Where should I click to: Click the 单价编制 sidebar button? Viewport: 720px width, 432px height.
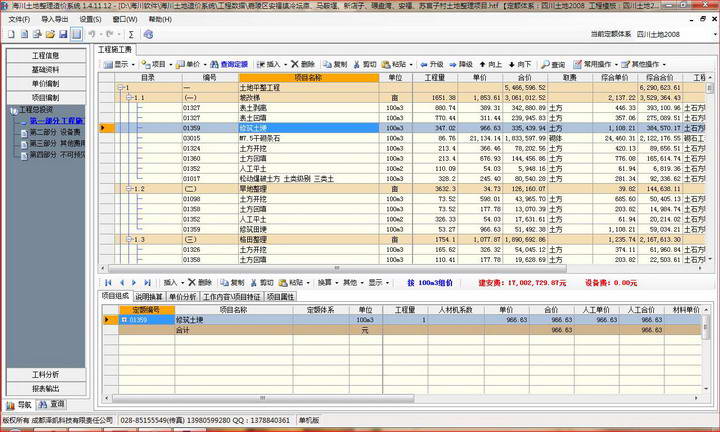pos(46,84)
